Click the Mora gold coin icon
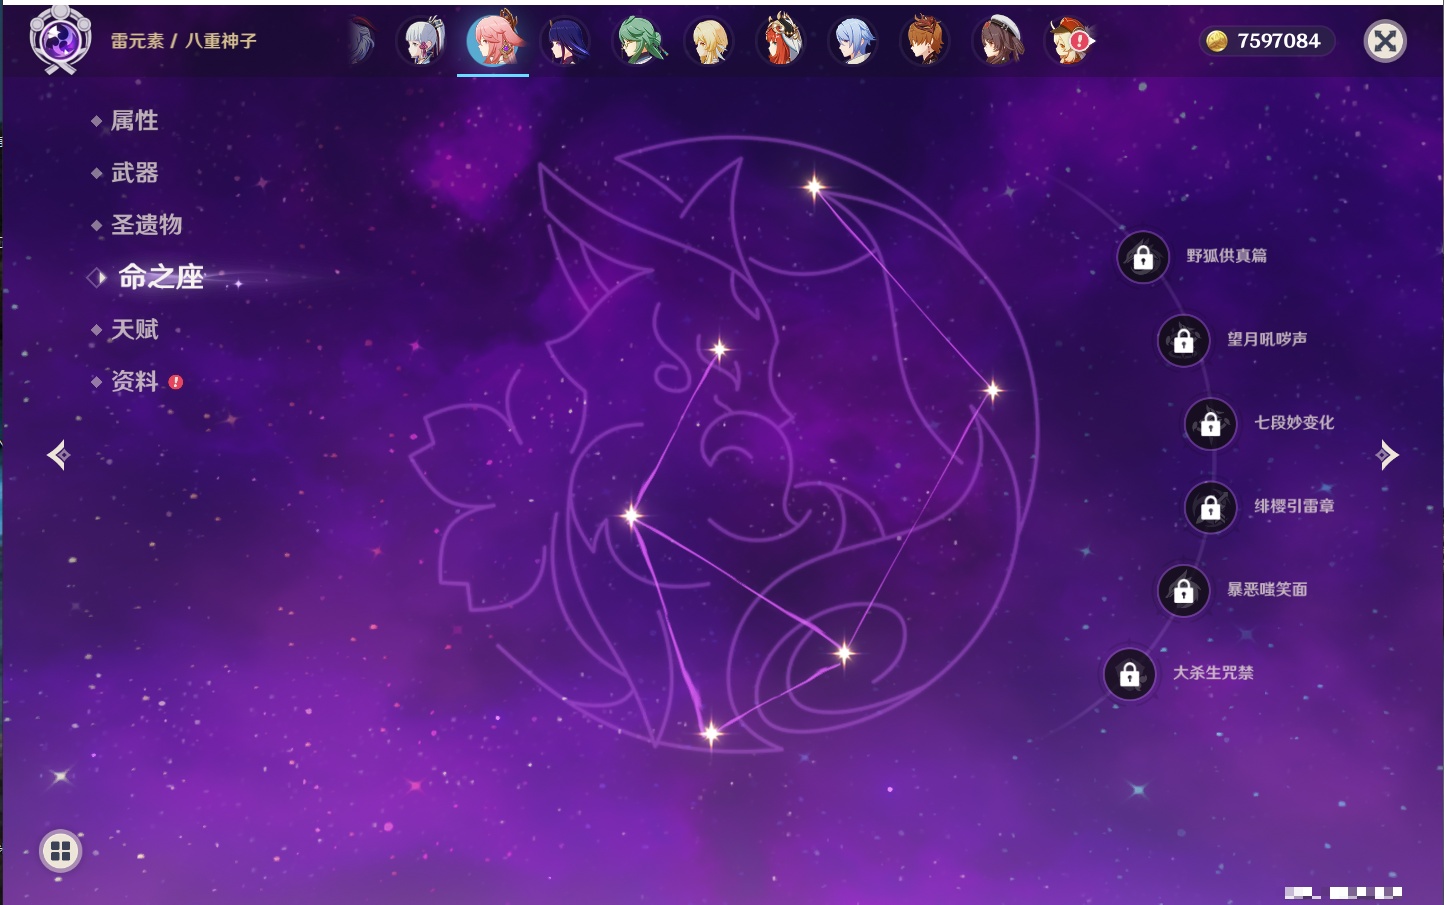The image size is (1444, 905). [1216, 41]
